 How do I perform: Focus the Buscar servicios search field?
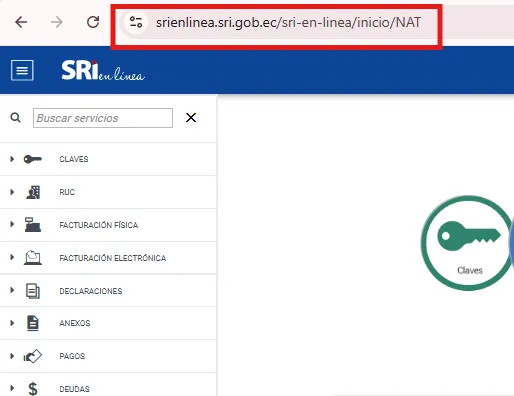click(x=103, y=118)
